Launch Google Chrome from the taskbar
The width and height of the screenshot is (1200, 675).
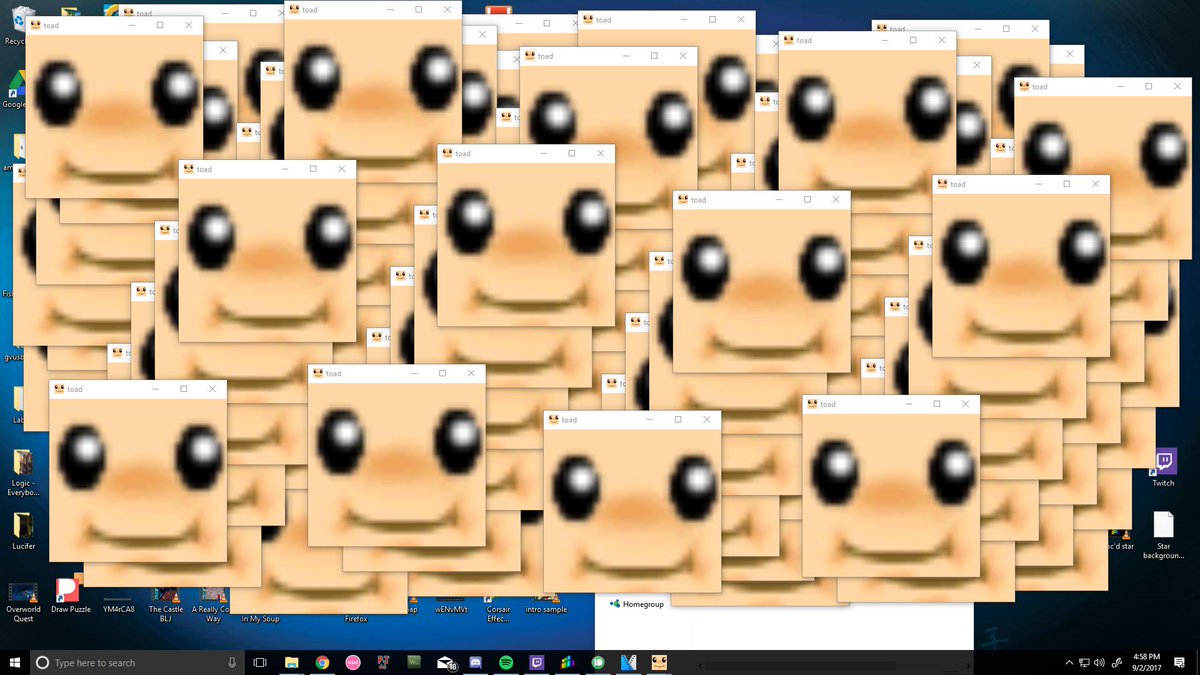tap(322, 662)
